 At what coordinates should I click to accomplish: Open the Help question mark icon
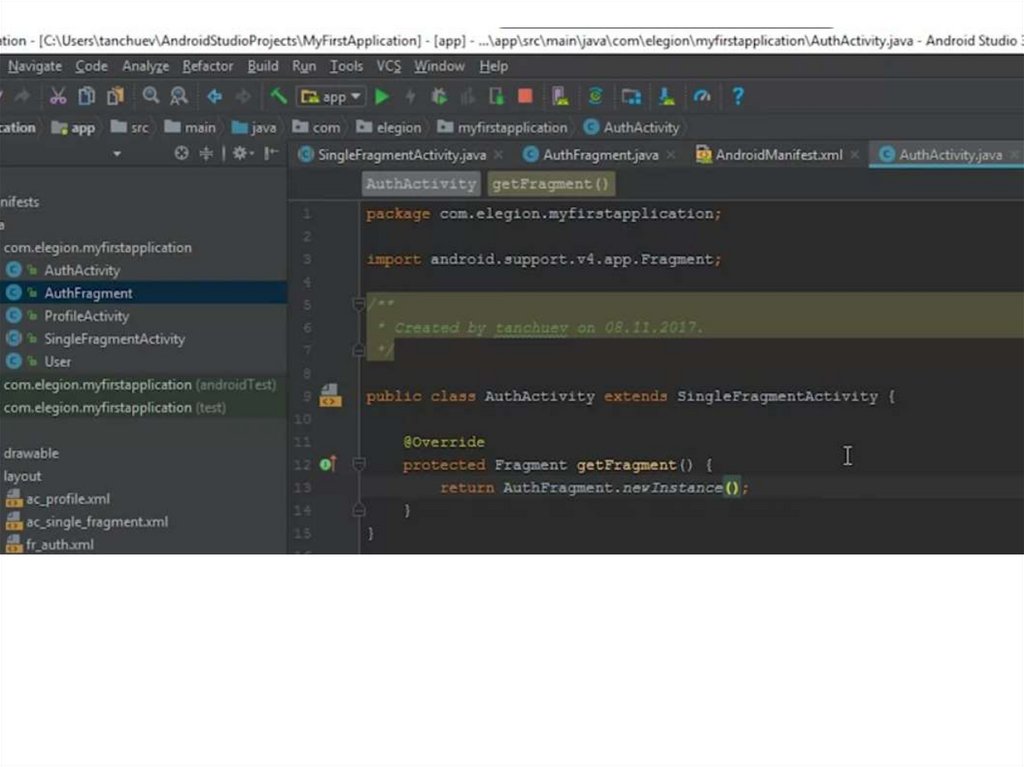[738, 97]
